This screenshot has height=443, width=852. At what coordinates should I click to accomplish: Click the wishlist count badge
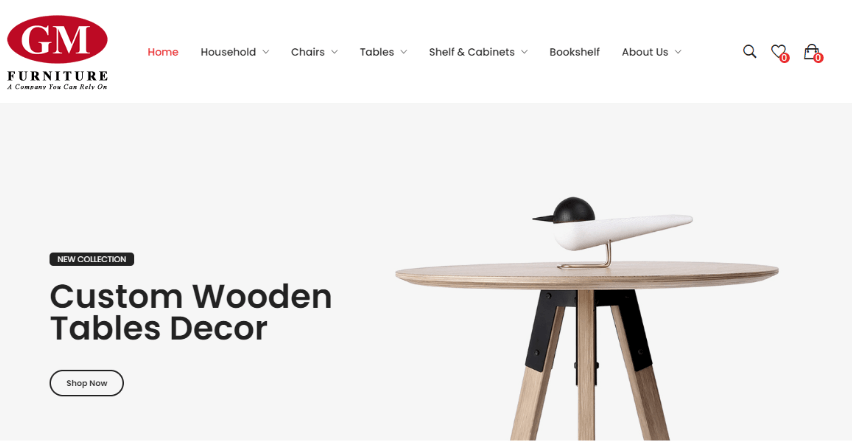click(784, 58)
